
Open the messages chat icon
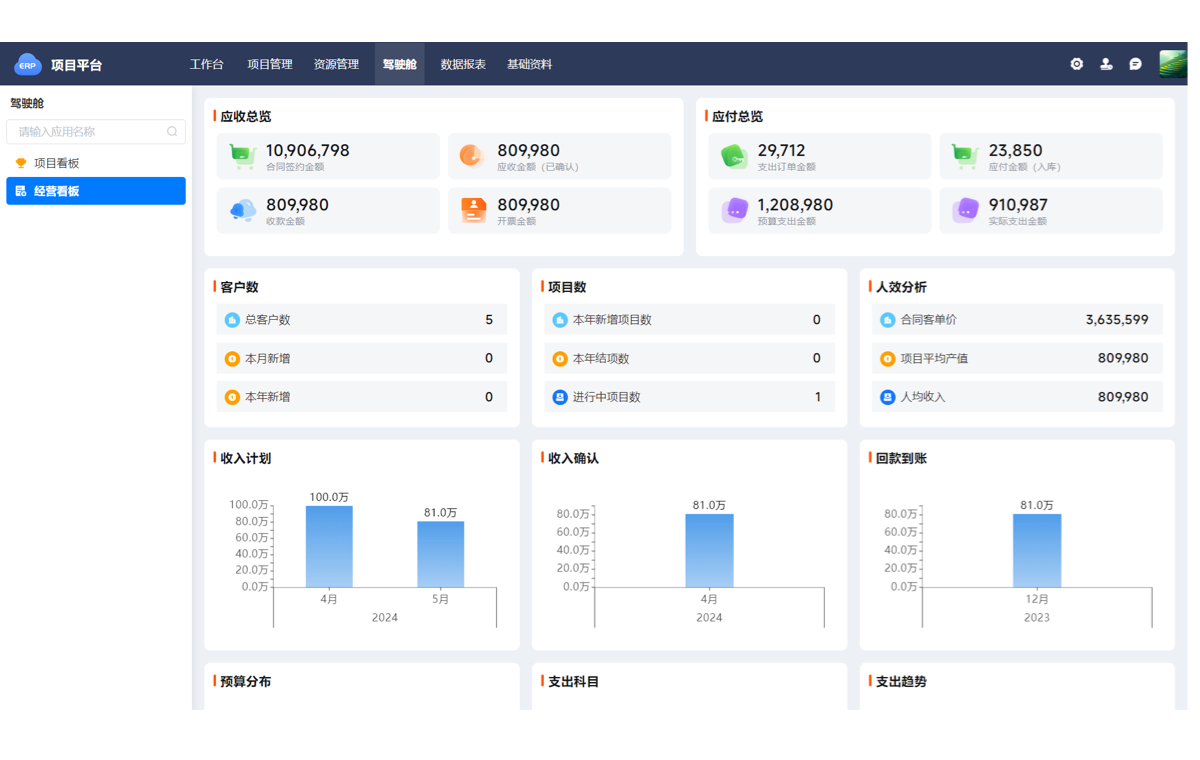click(x=1135, y=64)
